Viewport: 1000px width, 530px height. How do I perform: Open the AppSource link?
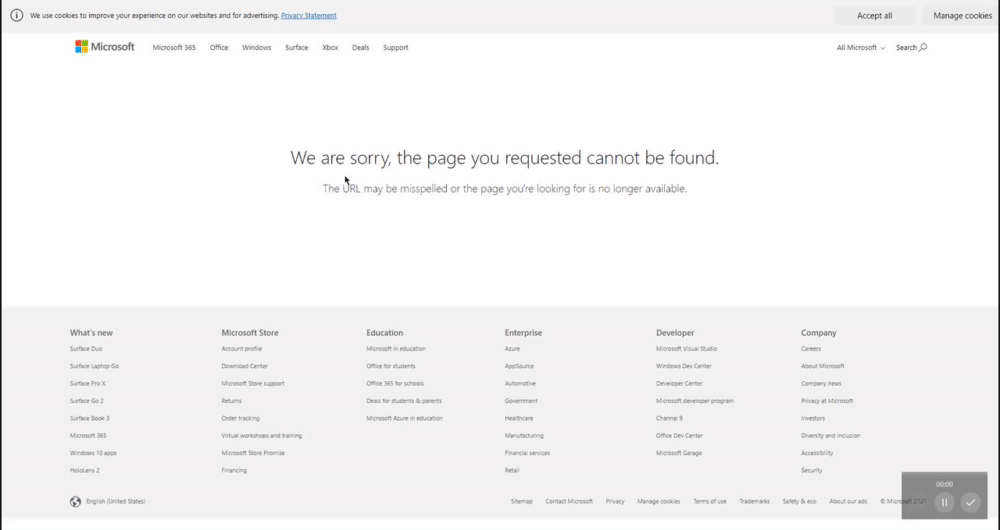(x=519, y=366)
